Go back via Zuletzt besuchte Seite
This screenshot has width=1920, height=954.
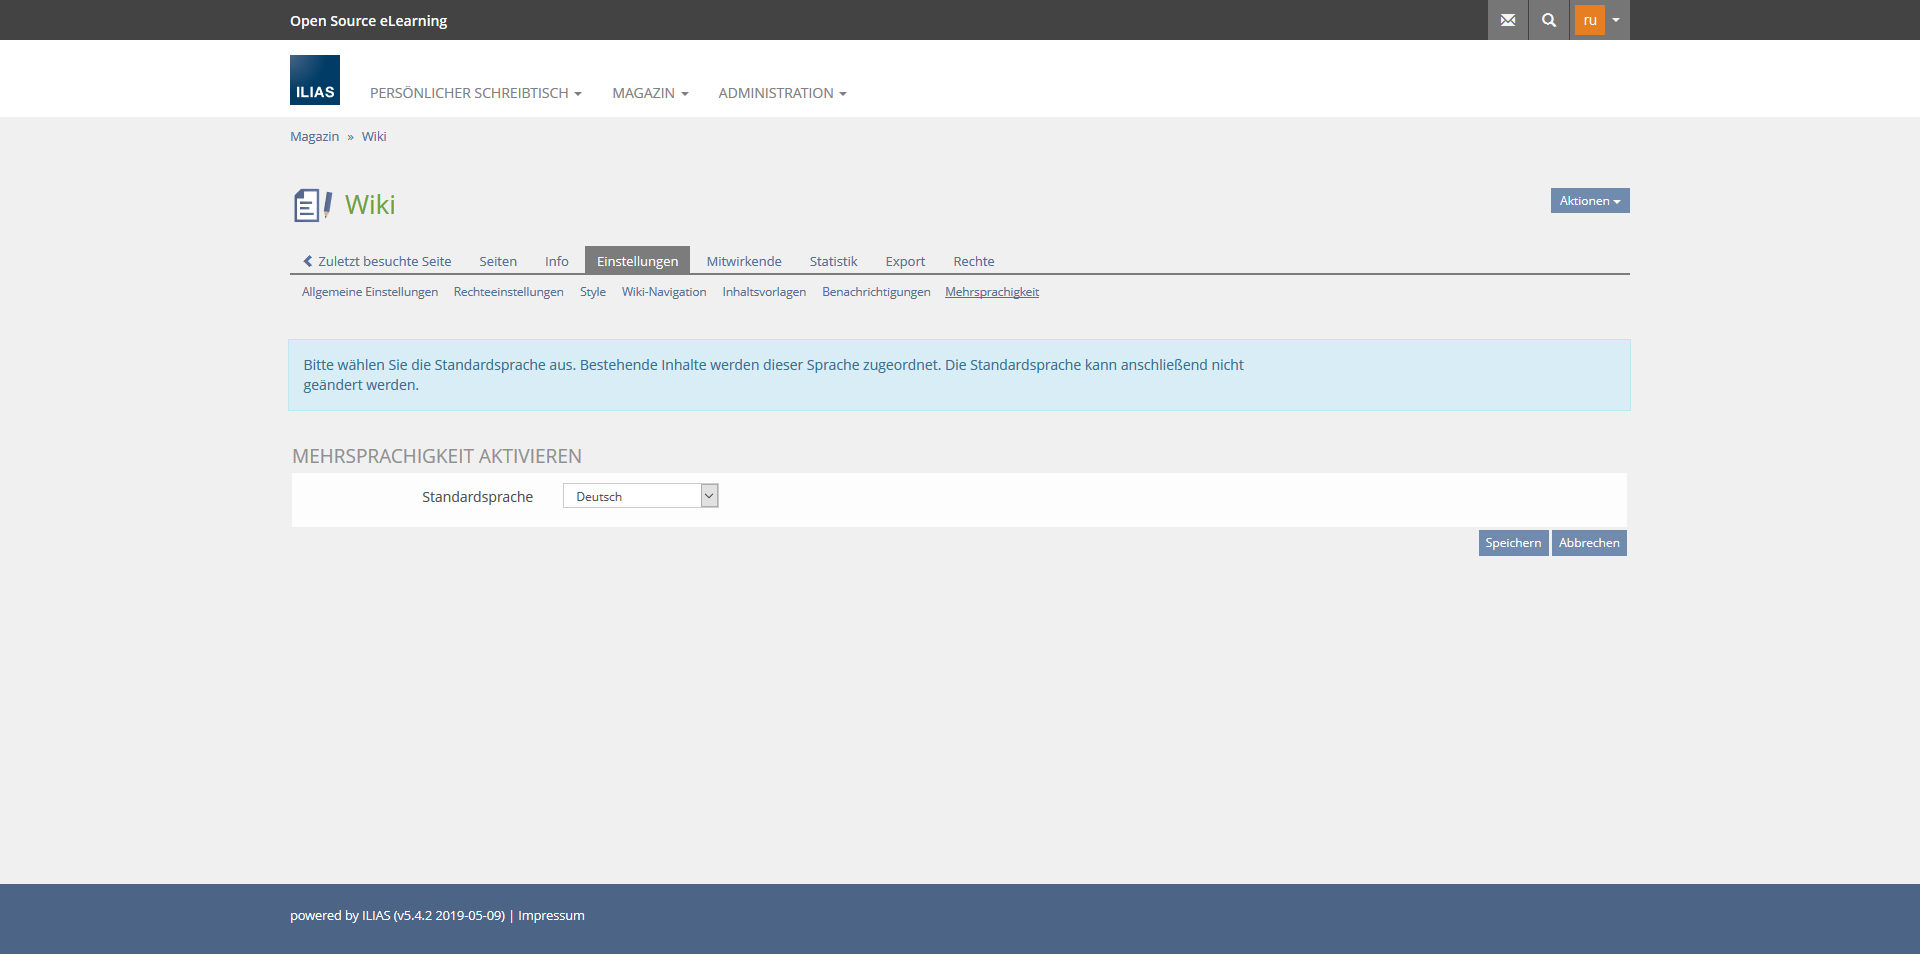point(377,261)
